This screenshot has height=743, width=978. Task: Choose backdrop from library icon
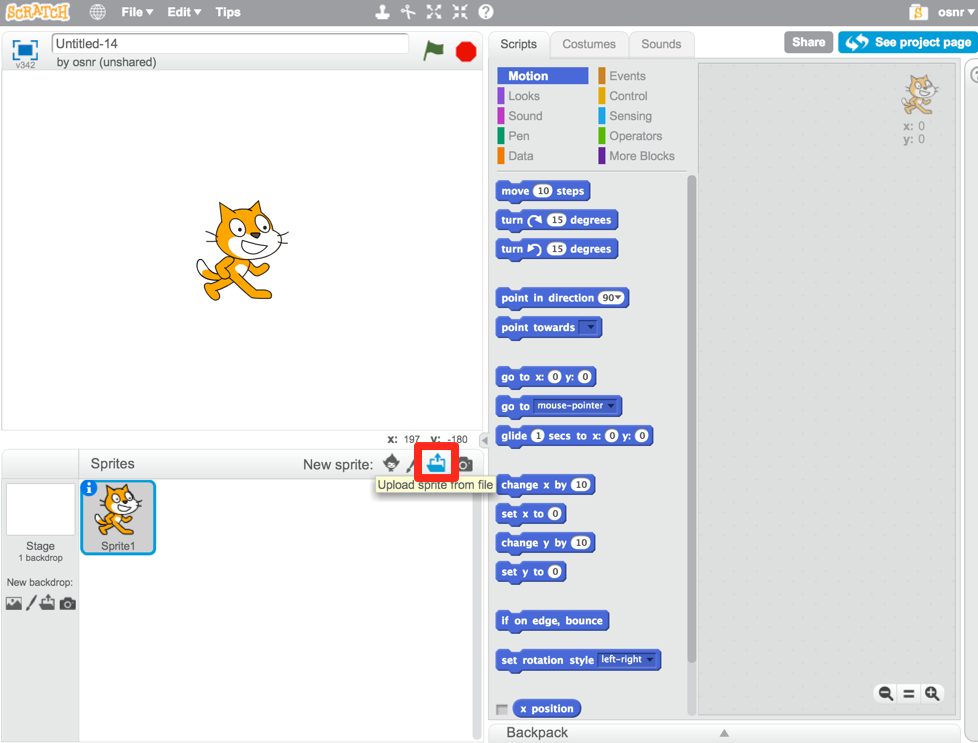click(14, 603)
